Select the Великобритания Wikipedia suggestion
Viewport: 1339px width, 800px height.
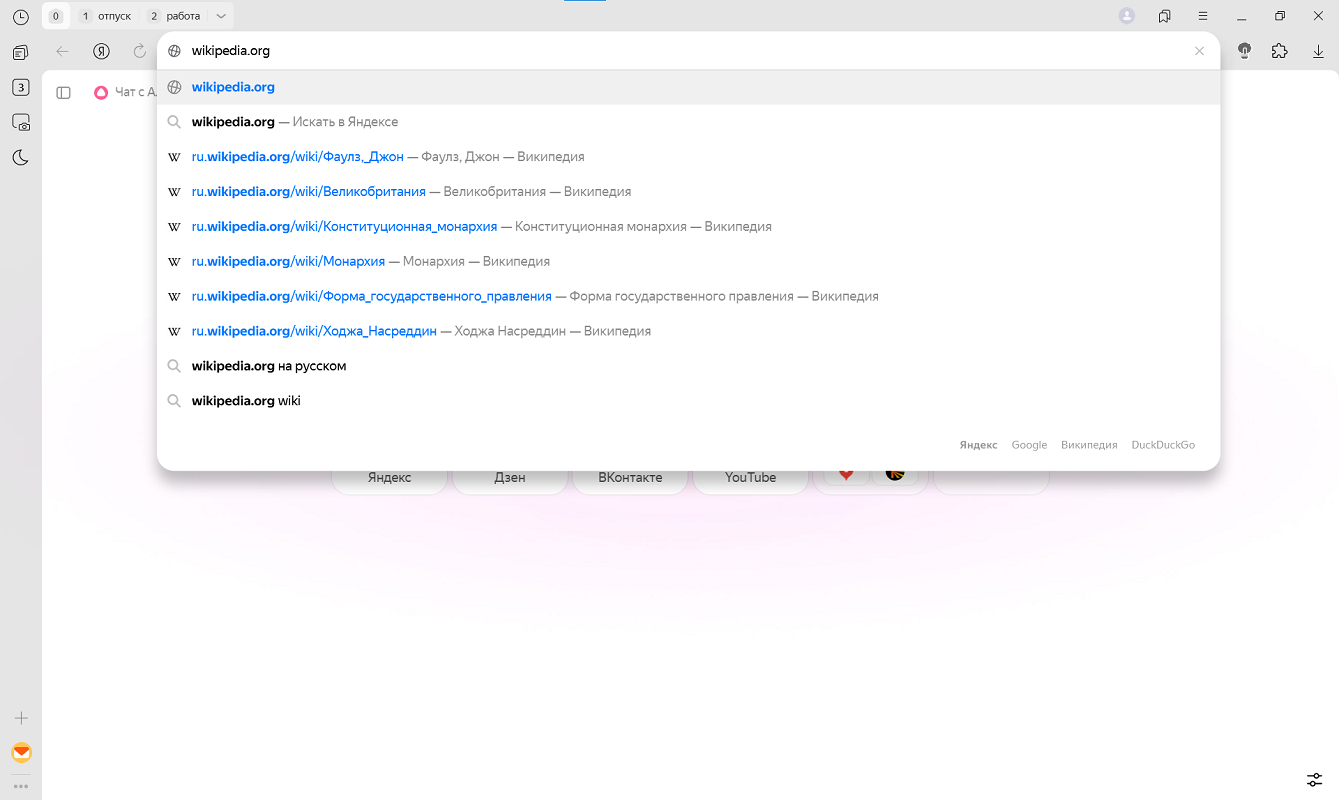(308, 191)
